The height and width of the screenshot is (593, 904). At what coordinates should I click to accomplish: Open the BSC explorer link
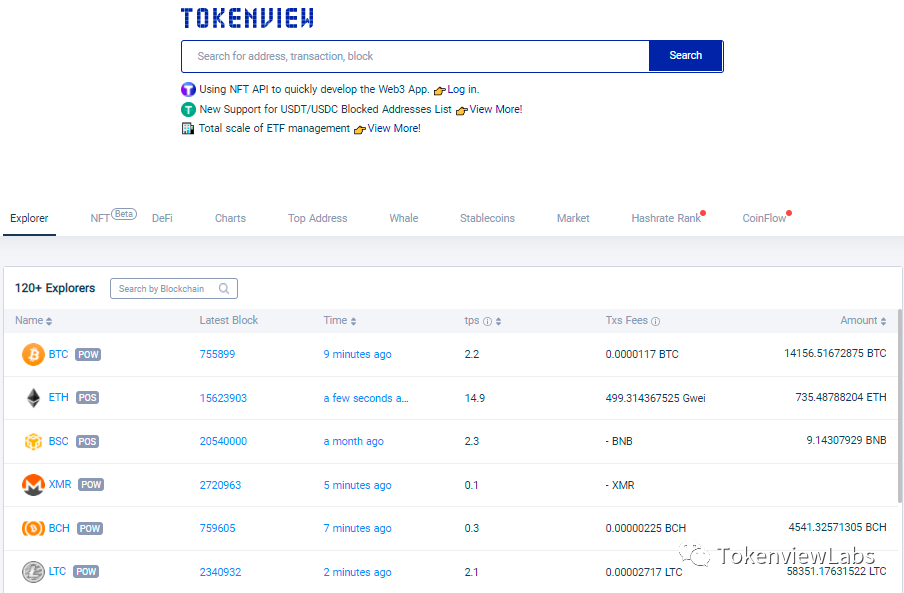(x=58, y=441)
